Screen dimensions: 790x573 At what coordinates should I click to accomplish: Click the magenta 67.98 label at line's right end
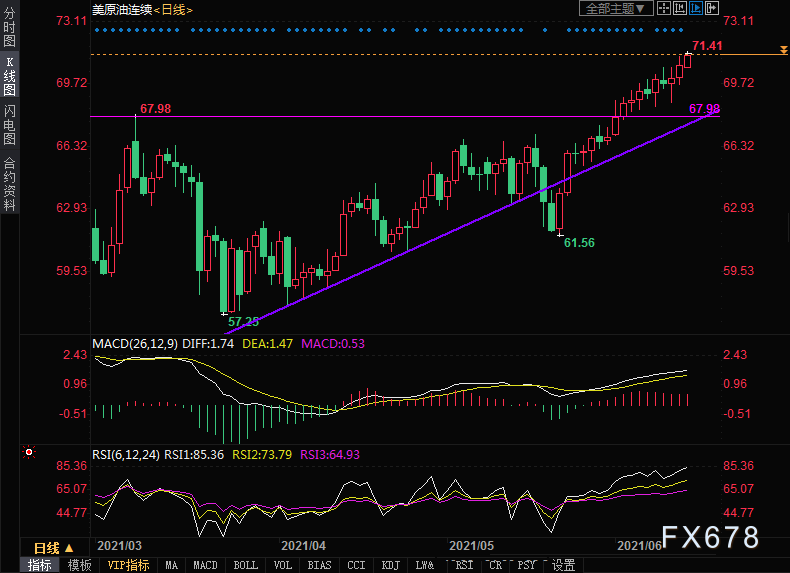pyautogui.click(x=704, y=109)
